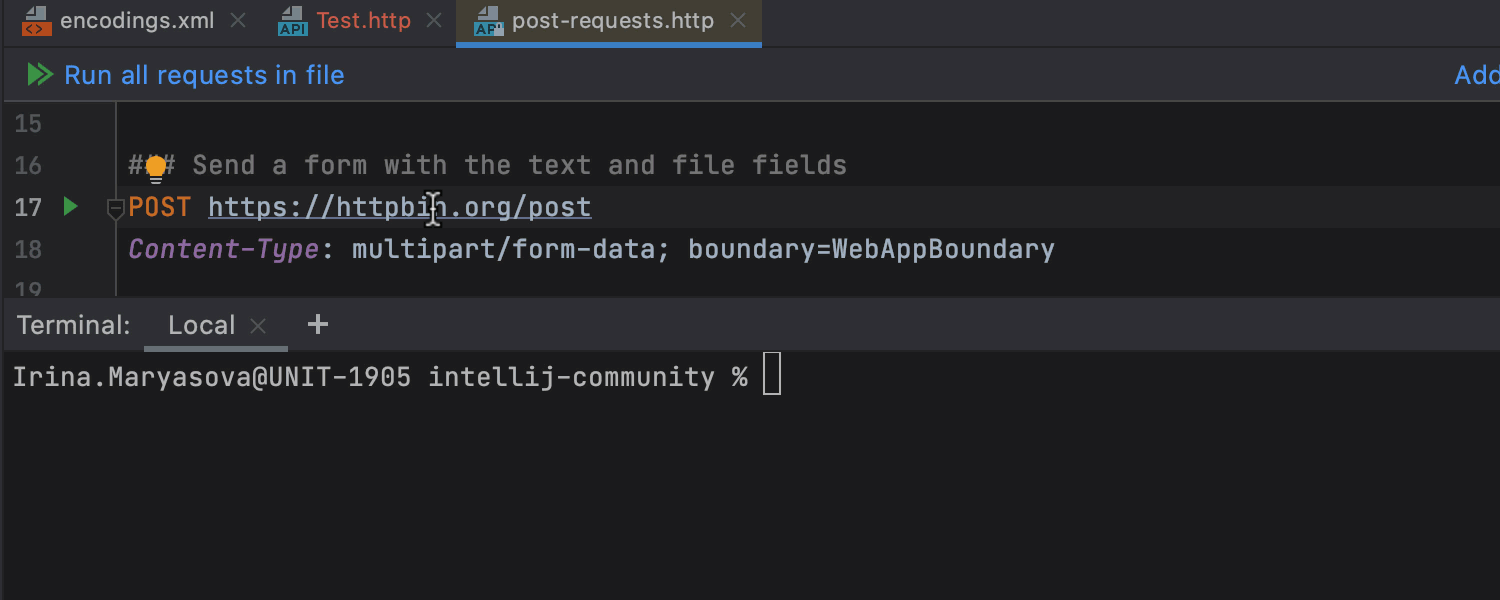Click the API icon on the Test.http tab
This screenshot has height=600, width=1500.
click(x=291, y=20)
